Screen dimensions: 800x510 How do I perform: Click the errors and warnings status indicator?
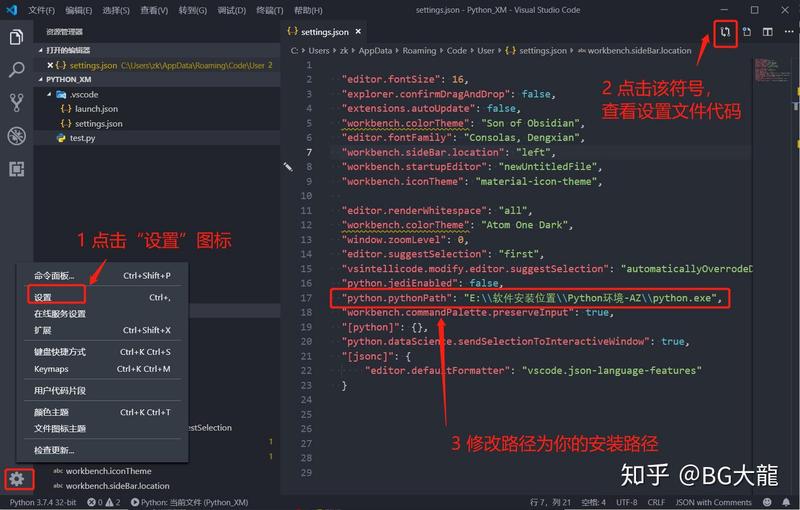(x=104, y=502)
